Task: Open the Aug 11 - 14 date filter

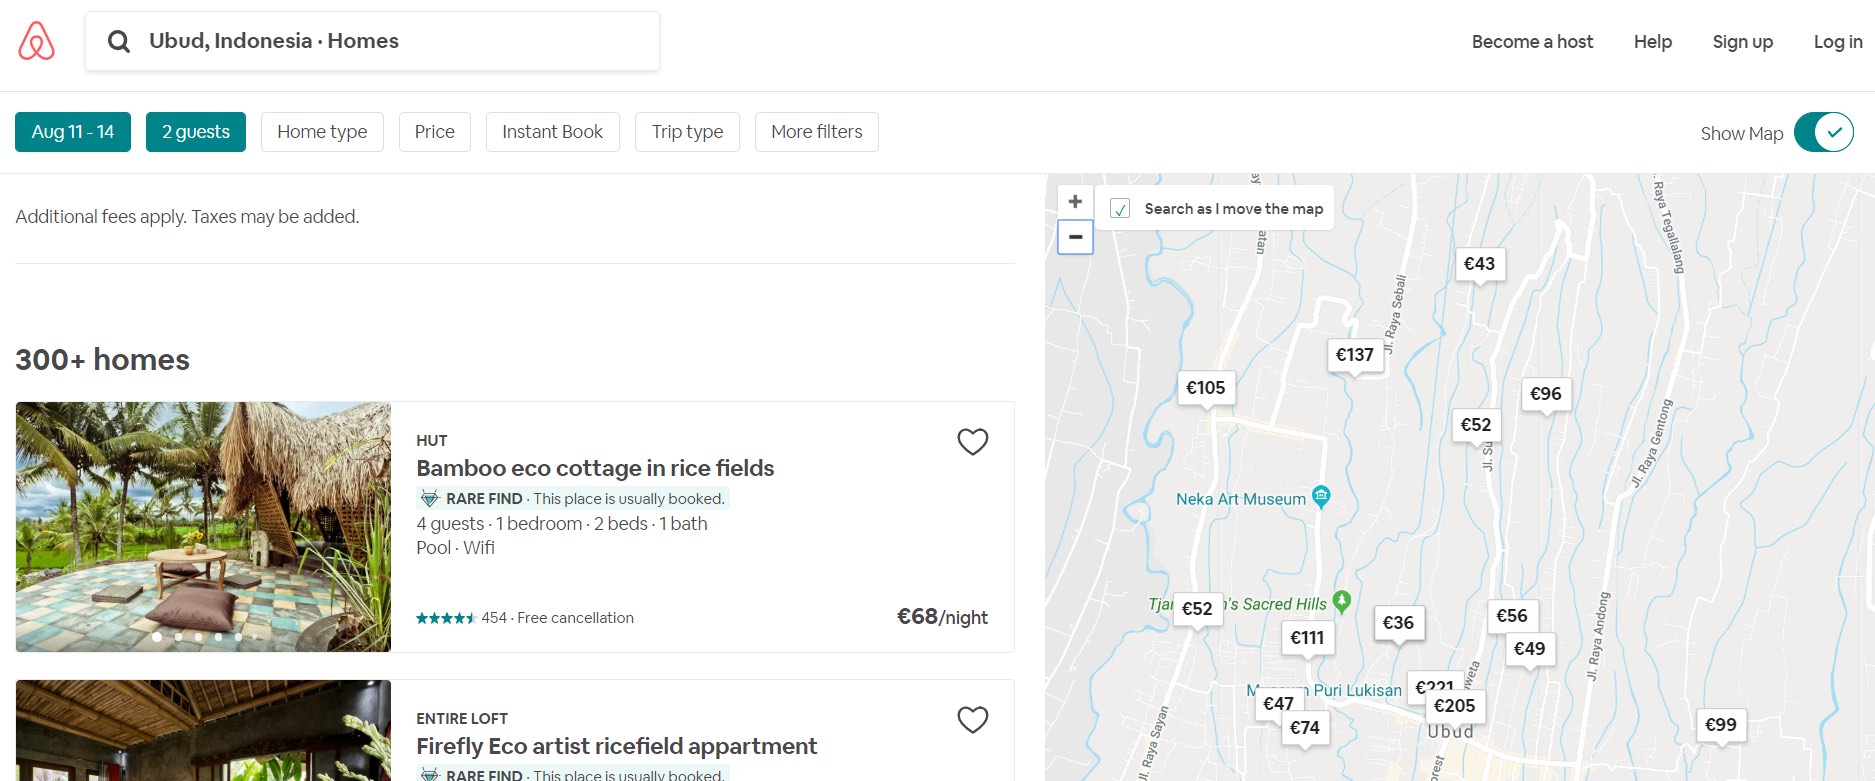Action: [73, 132]
